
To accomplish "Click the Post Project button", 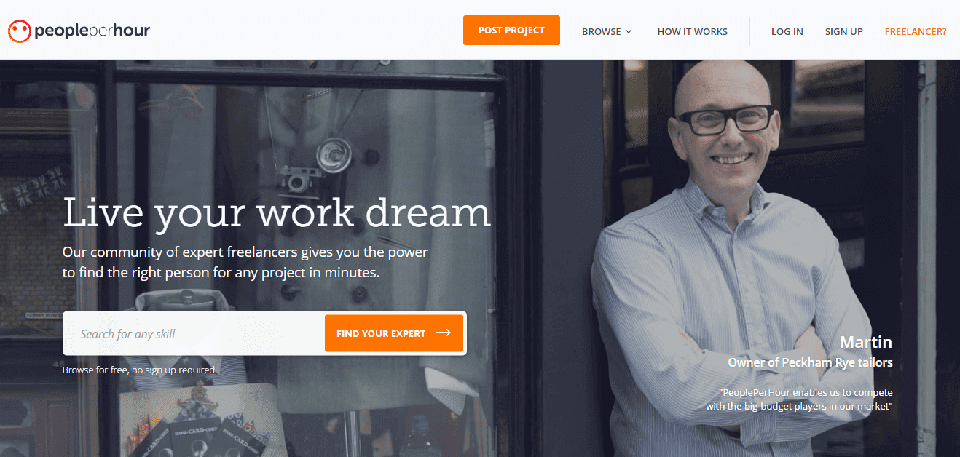I will (x=511, y=30).
